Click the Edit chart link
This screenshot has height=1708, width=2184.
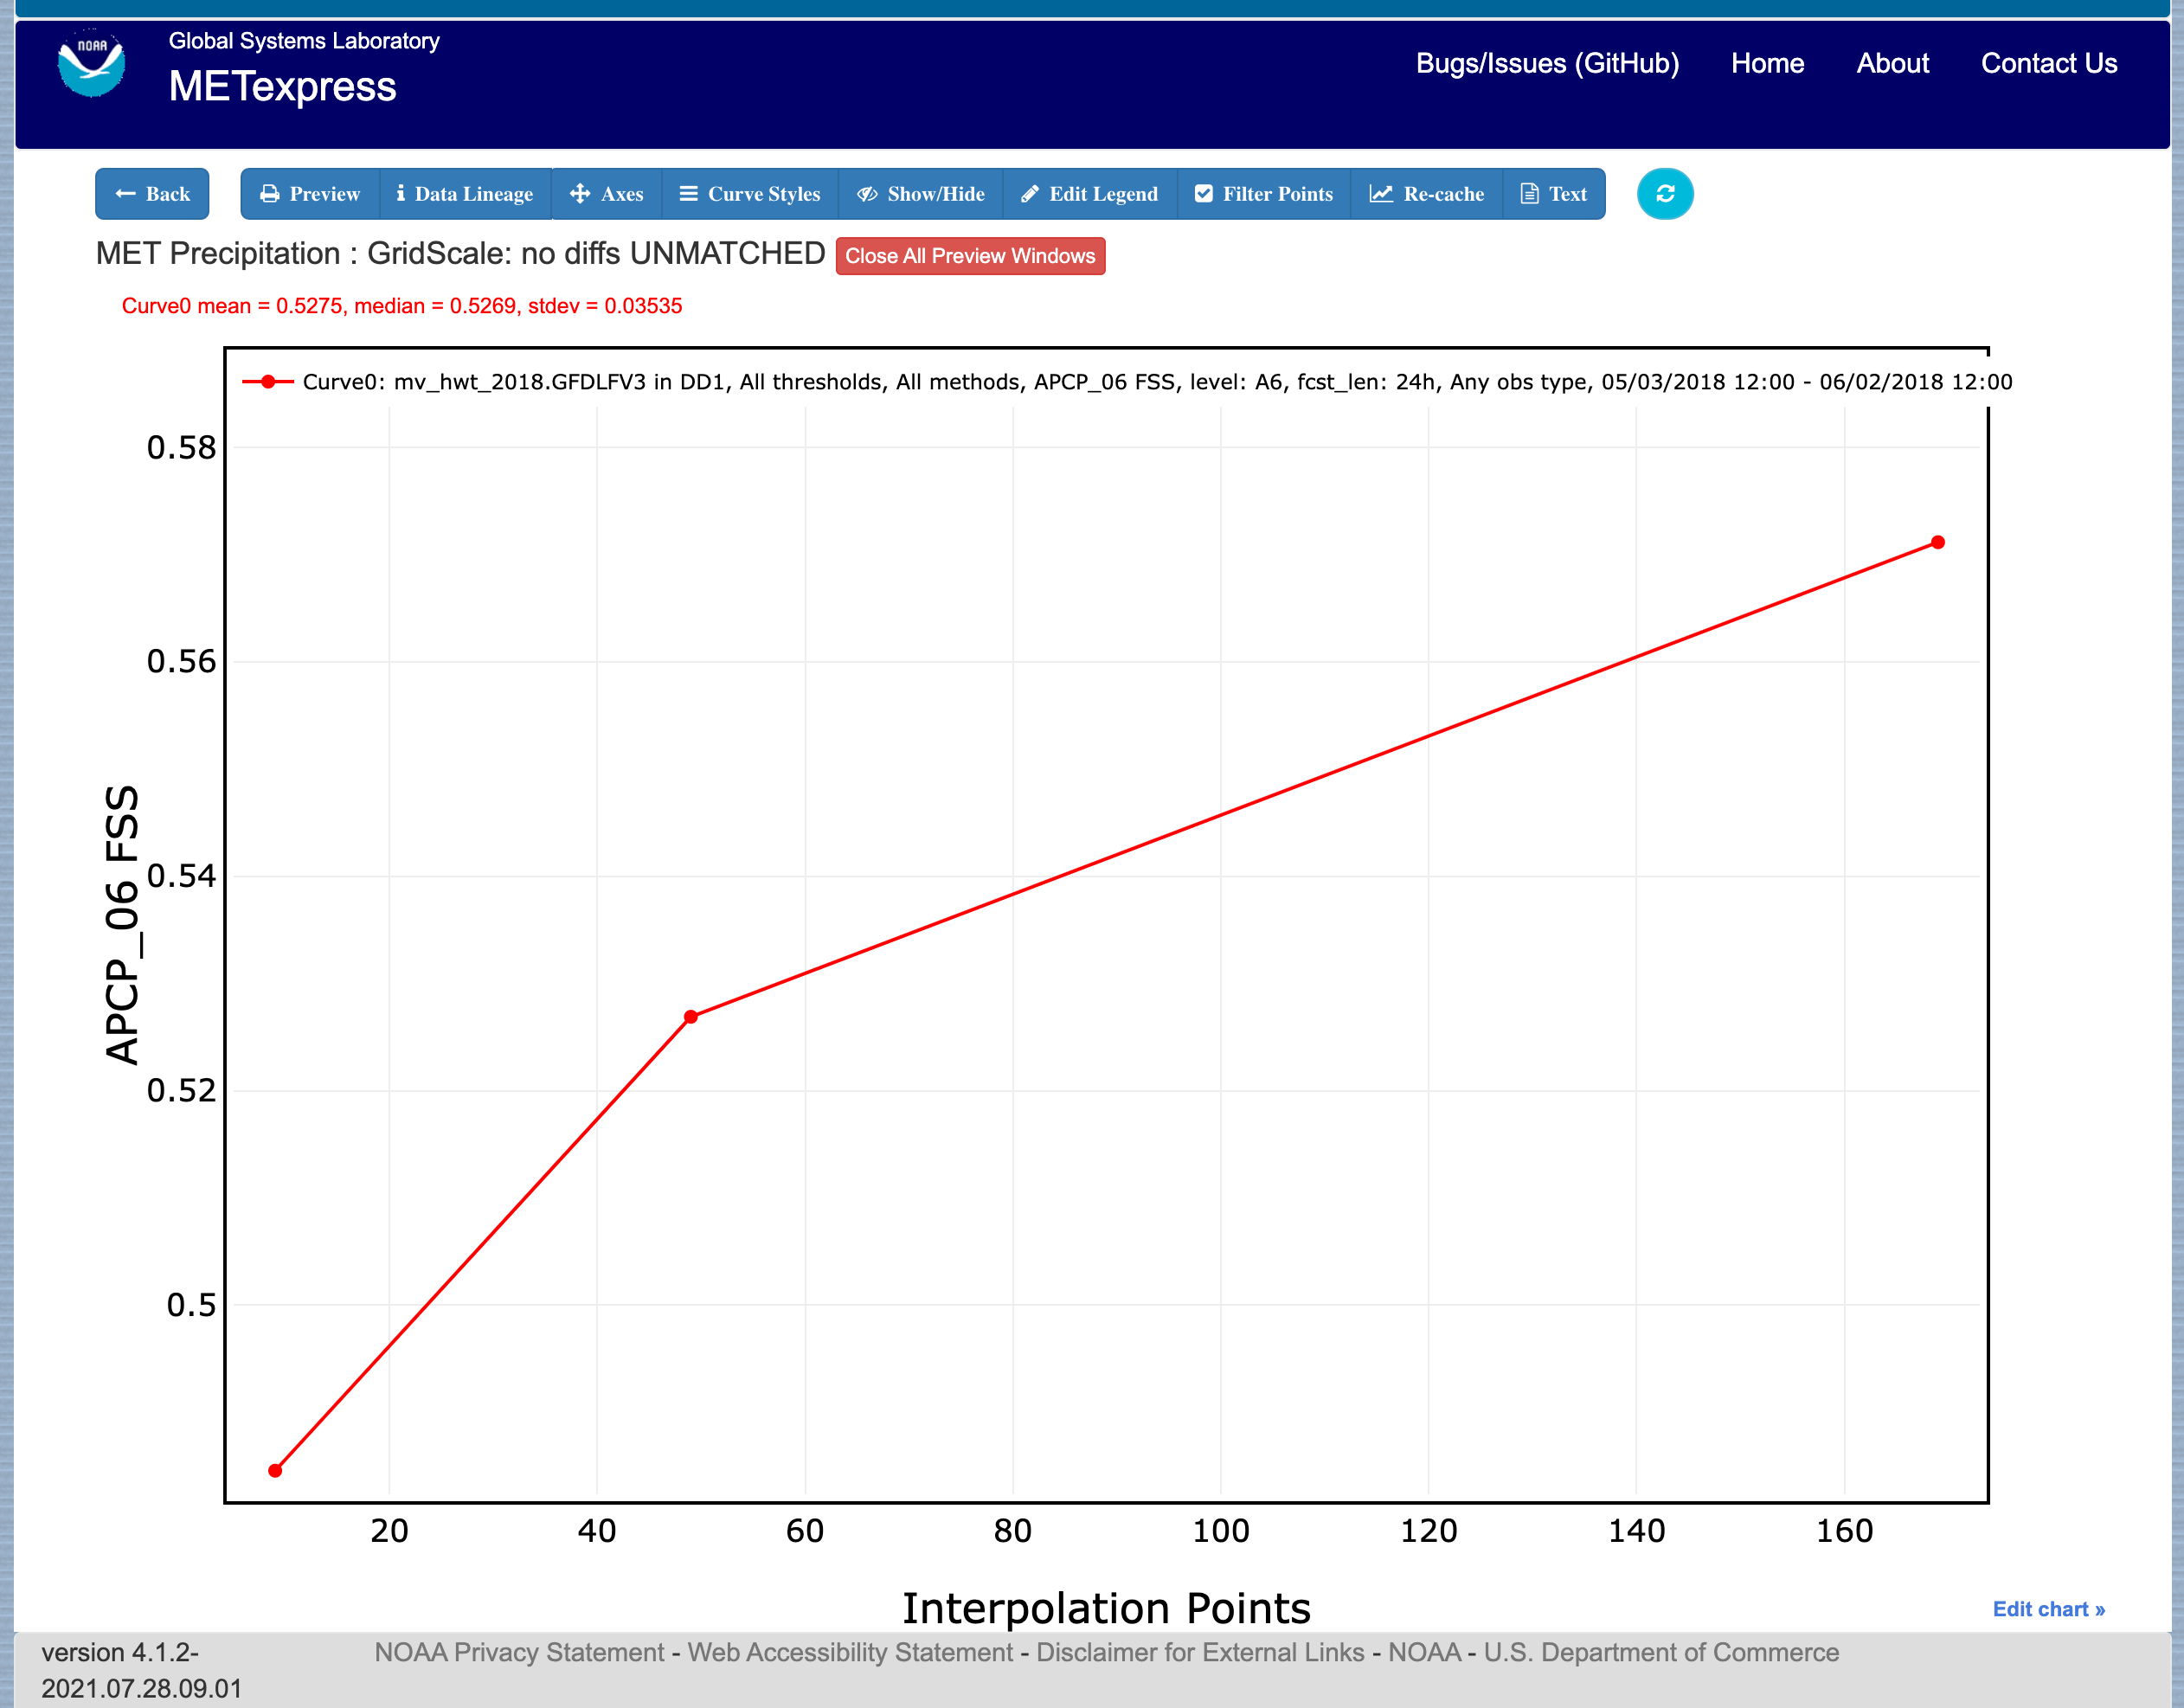pyautogui.click(x=2048, y=1609)
